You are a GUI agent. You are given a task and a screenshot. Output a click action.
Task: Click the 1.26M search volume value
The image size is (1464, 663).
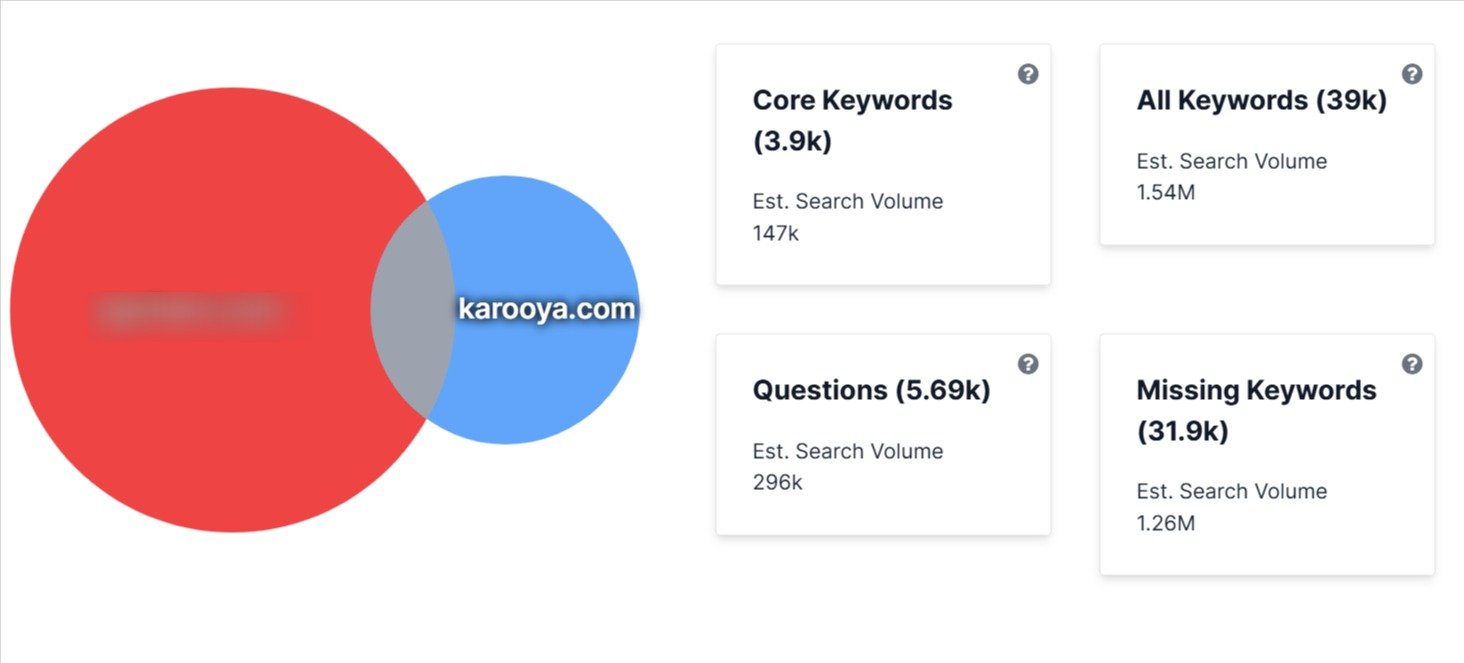pos(1166,523)
